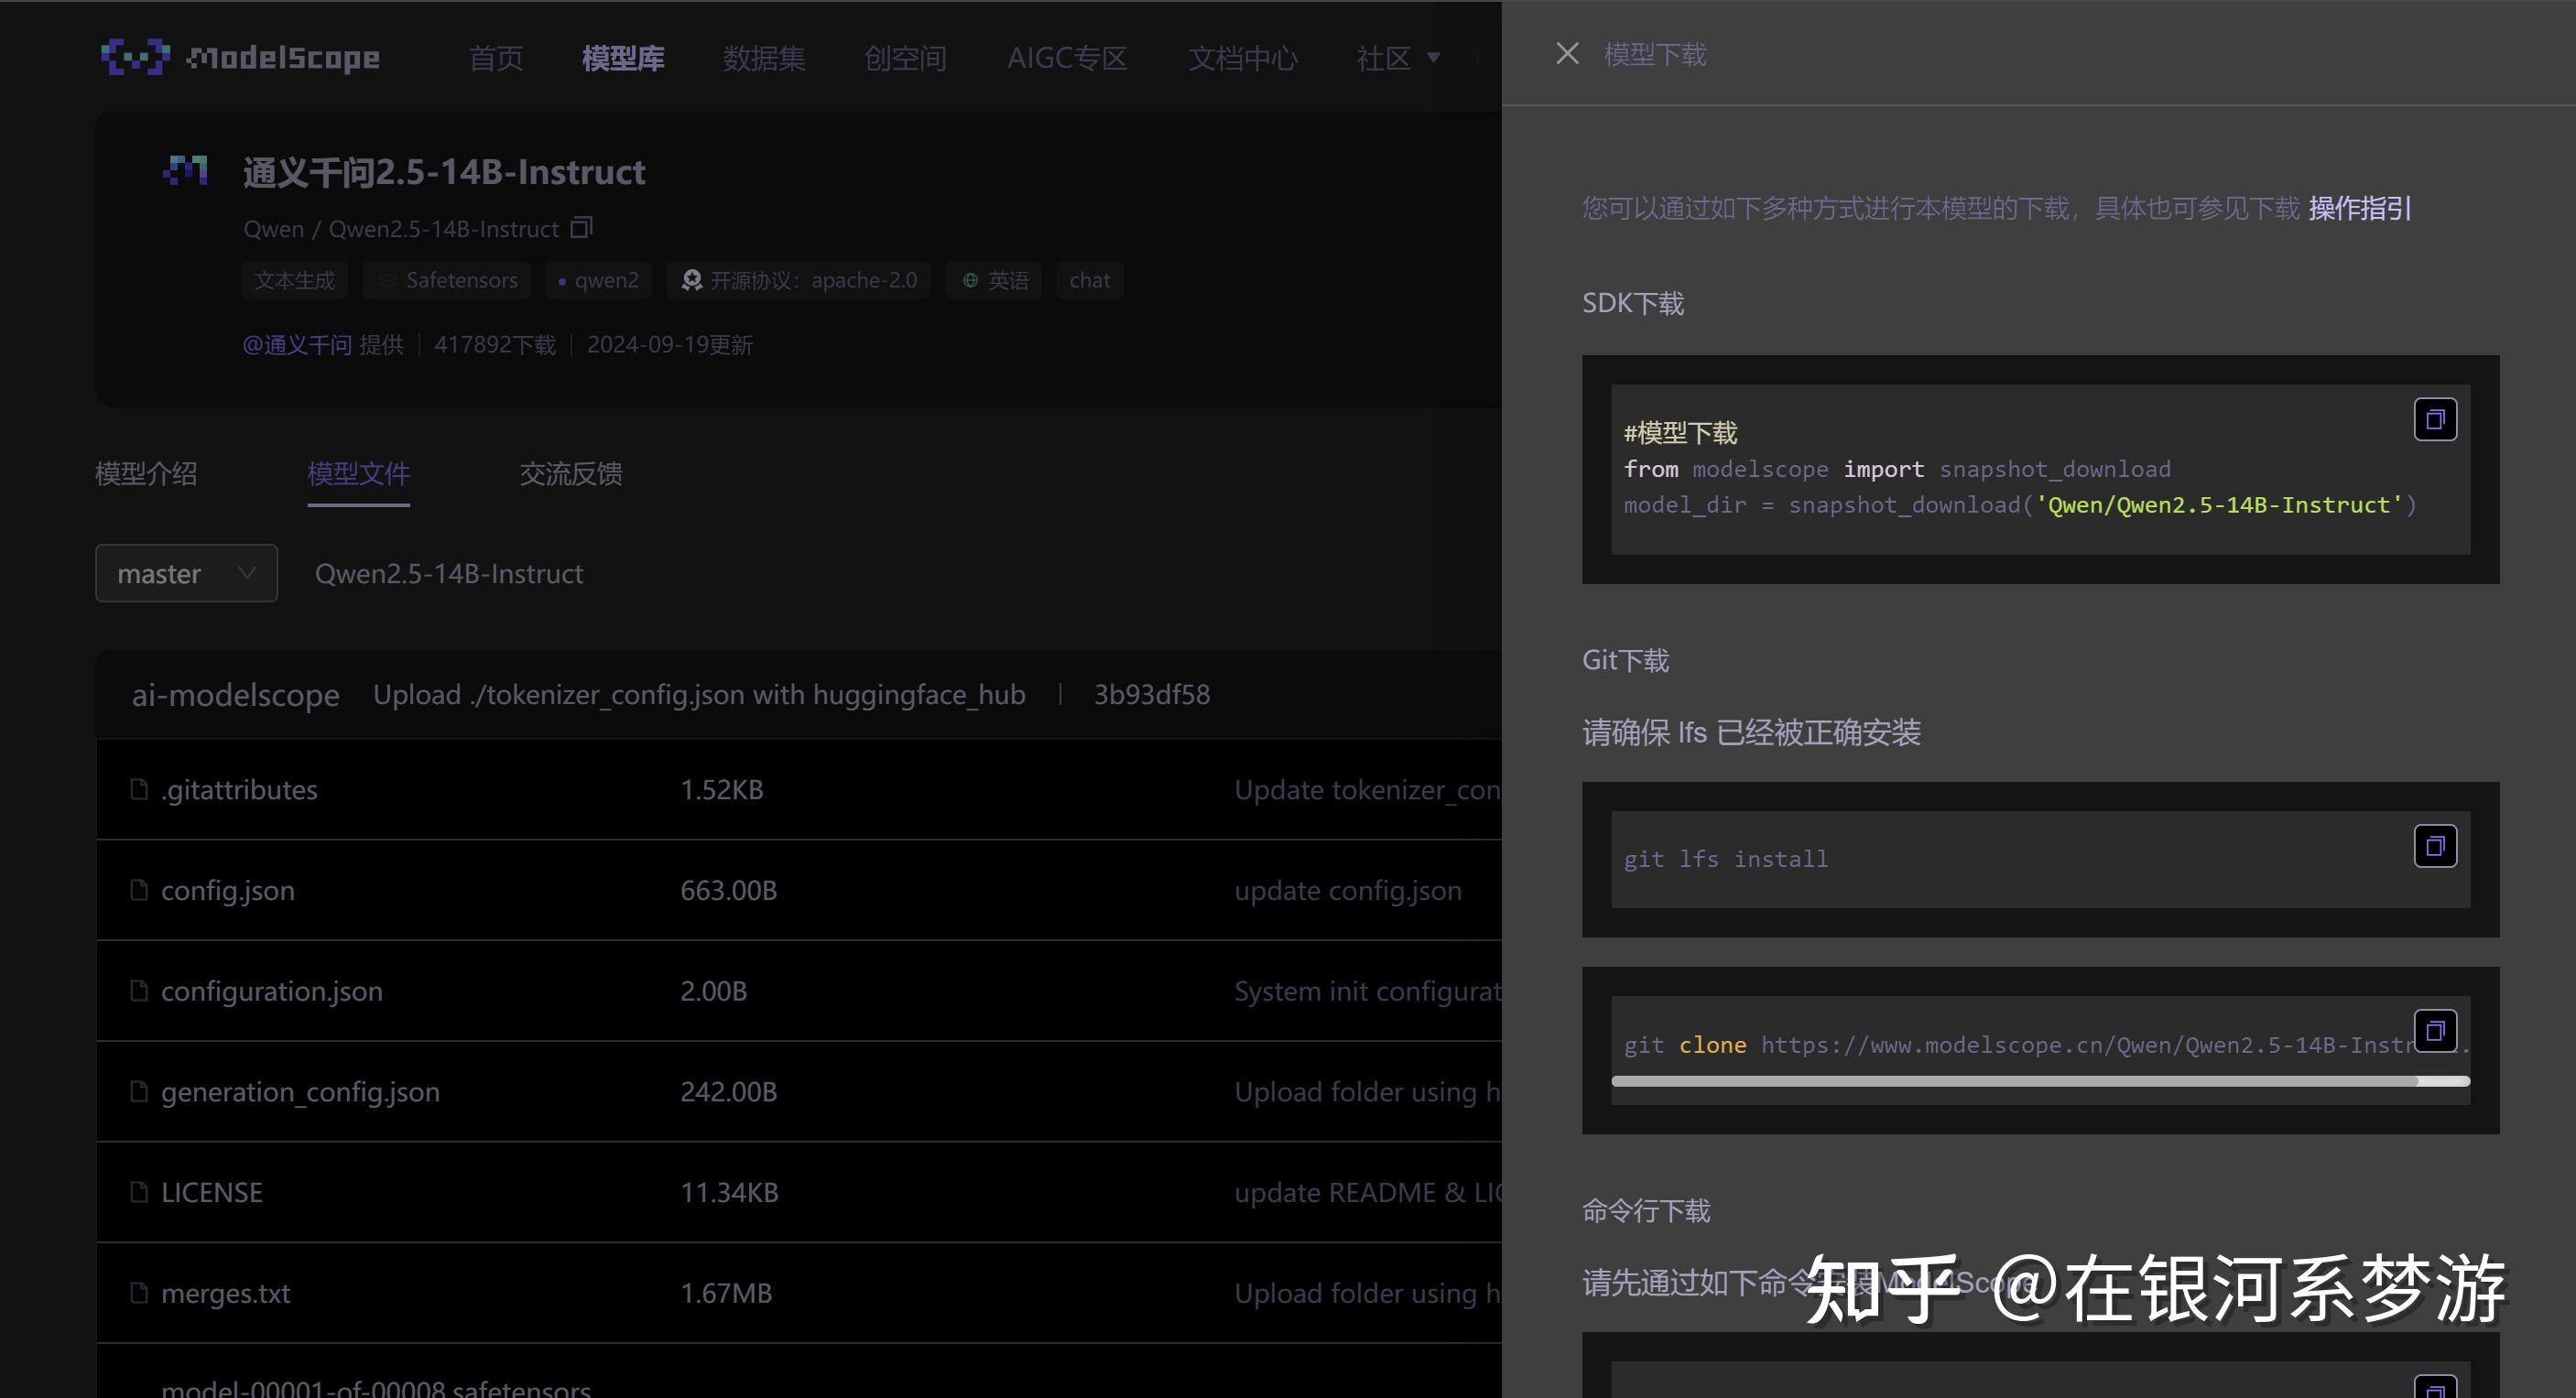Copy the git lfs install command
This screenshot has width=2576, height=1398.
[2437, 845]
